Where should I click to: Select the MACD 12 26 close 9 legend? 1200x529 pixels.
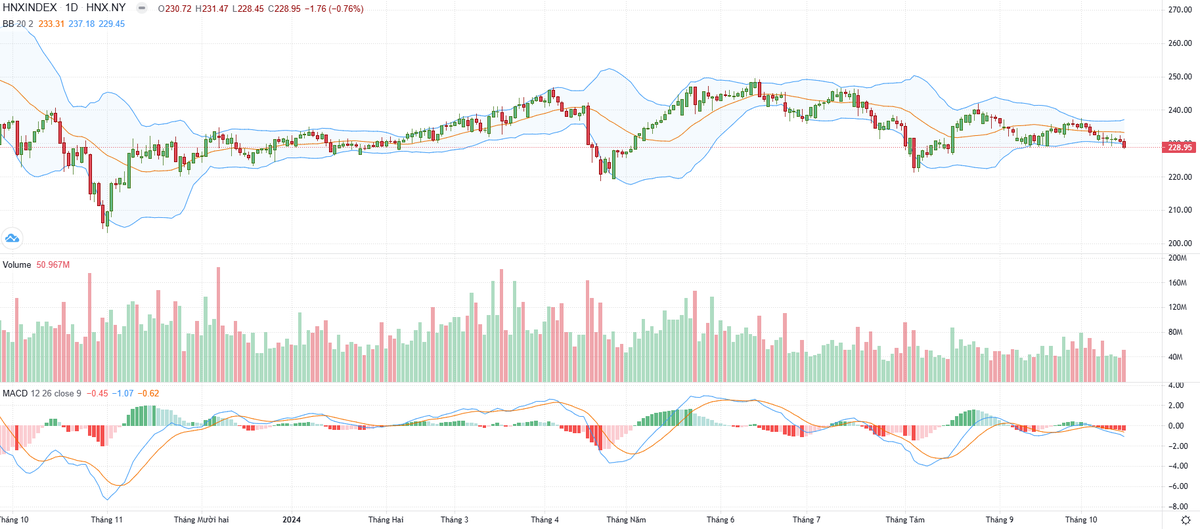42,392
